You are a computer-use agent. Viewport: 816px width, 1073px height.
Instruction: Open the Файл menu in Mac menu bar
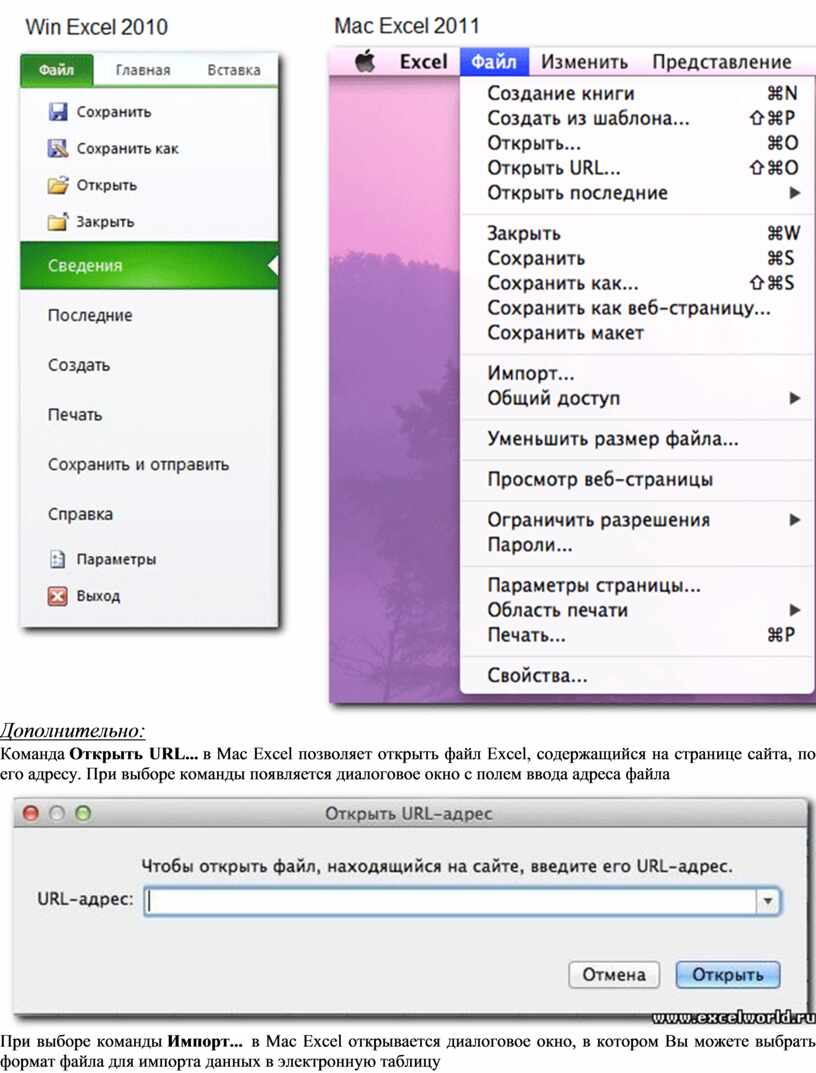coord(494,62)
